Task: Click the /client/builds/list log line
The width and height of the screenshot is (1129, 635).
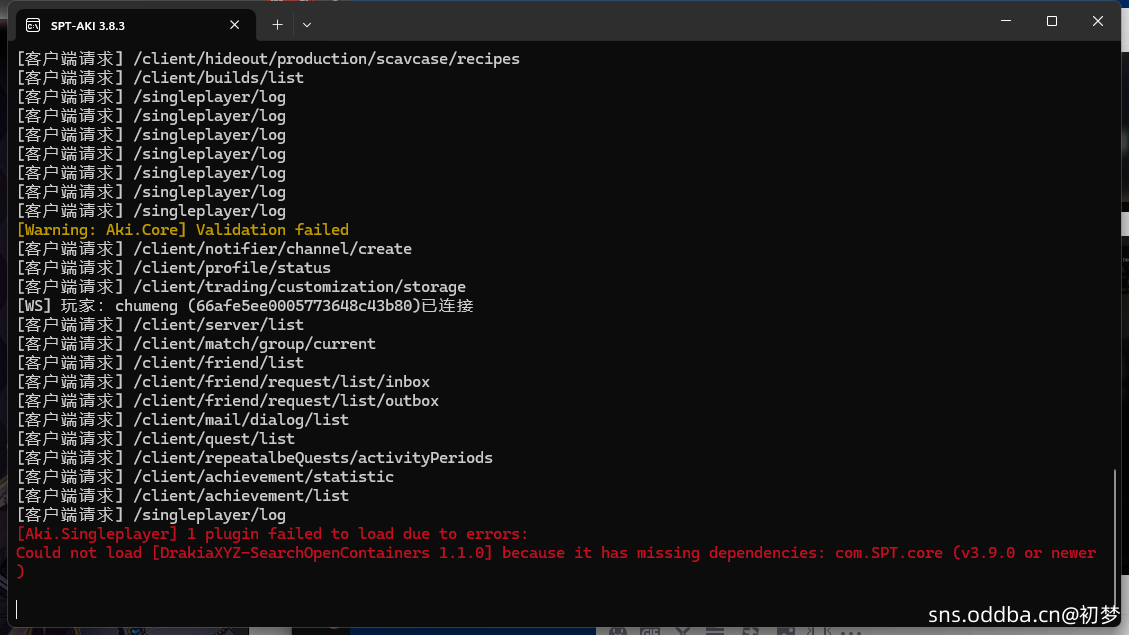Action: pyautogui.click(x=160, y=78)
